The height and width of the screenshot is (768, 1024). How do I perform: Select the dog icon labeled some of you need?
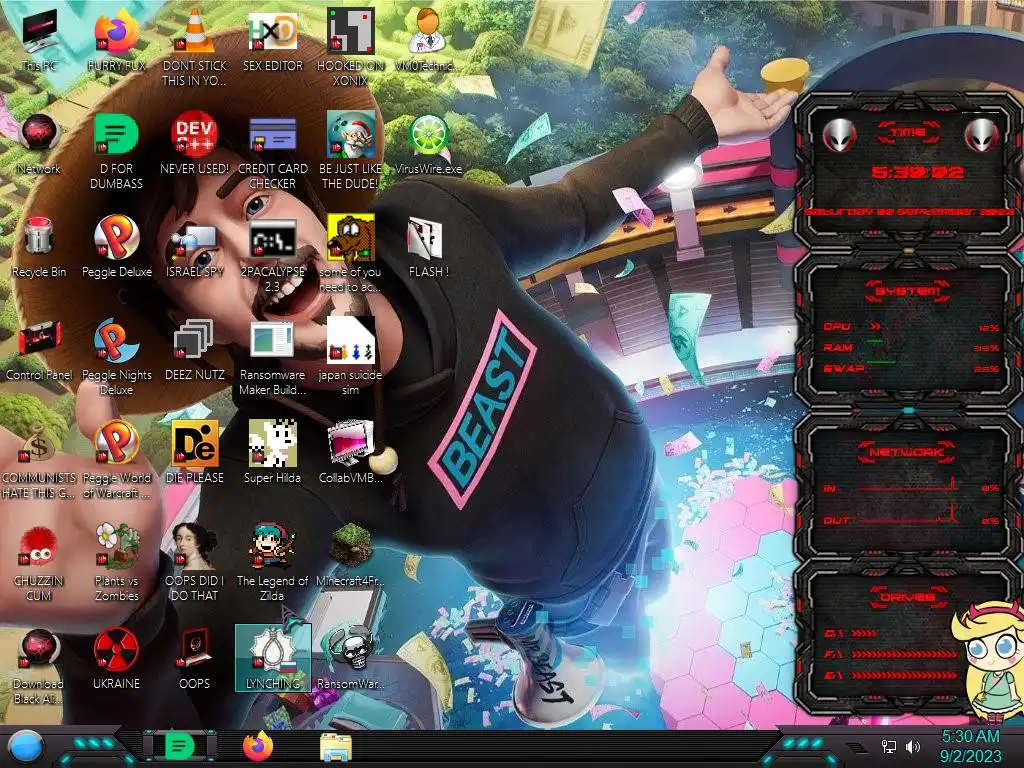tap(350, 253)
